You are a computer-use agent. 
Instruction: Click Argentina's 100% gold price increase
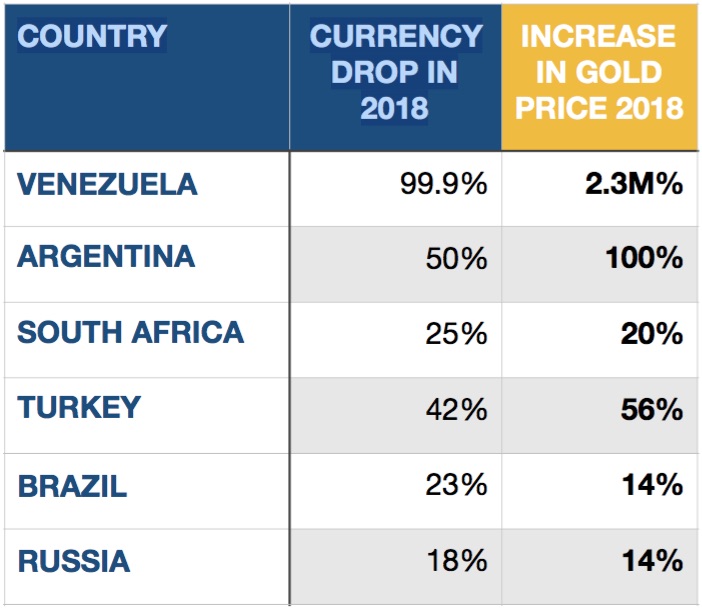[x=644, y=258]
